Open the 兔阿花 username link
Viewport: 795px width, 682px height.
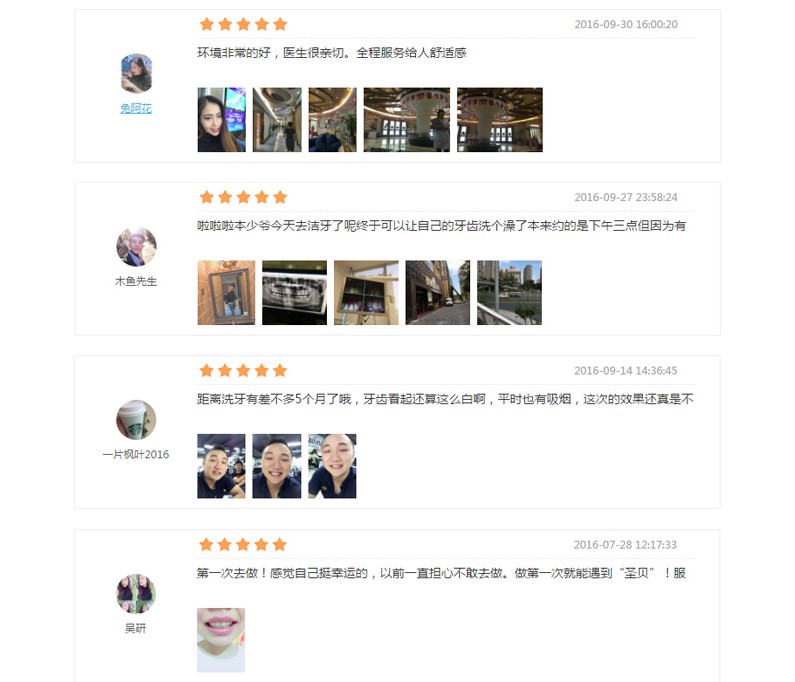tap(136, 109)
